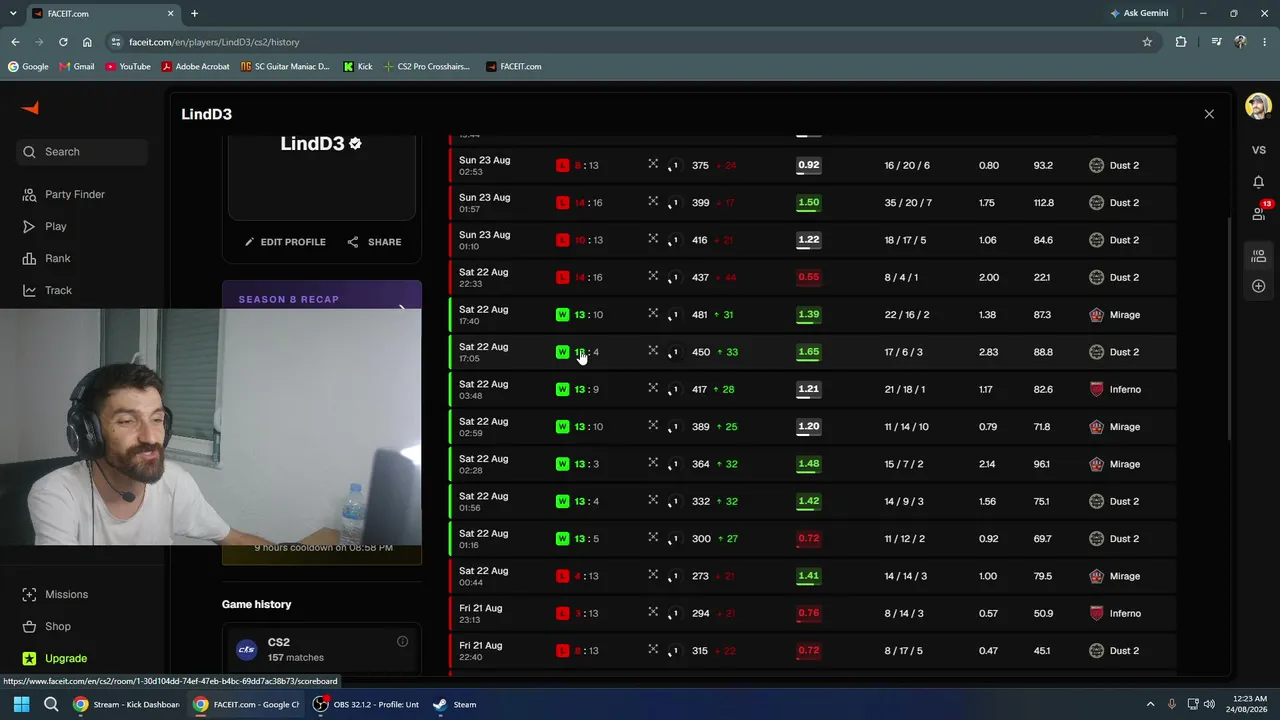View site information for faceit.com
Screen dimensions: 1280x720
click(116, 42)
